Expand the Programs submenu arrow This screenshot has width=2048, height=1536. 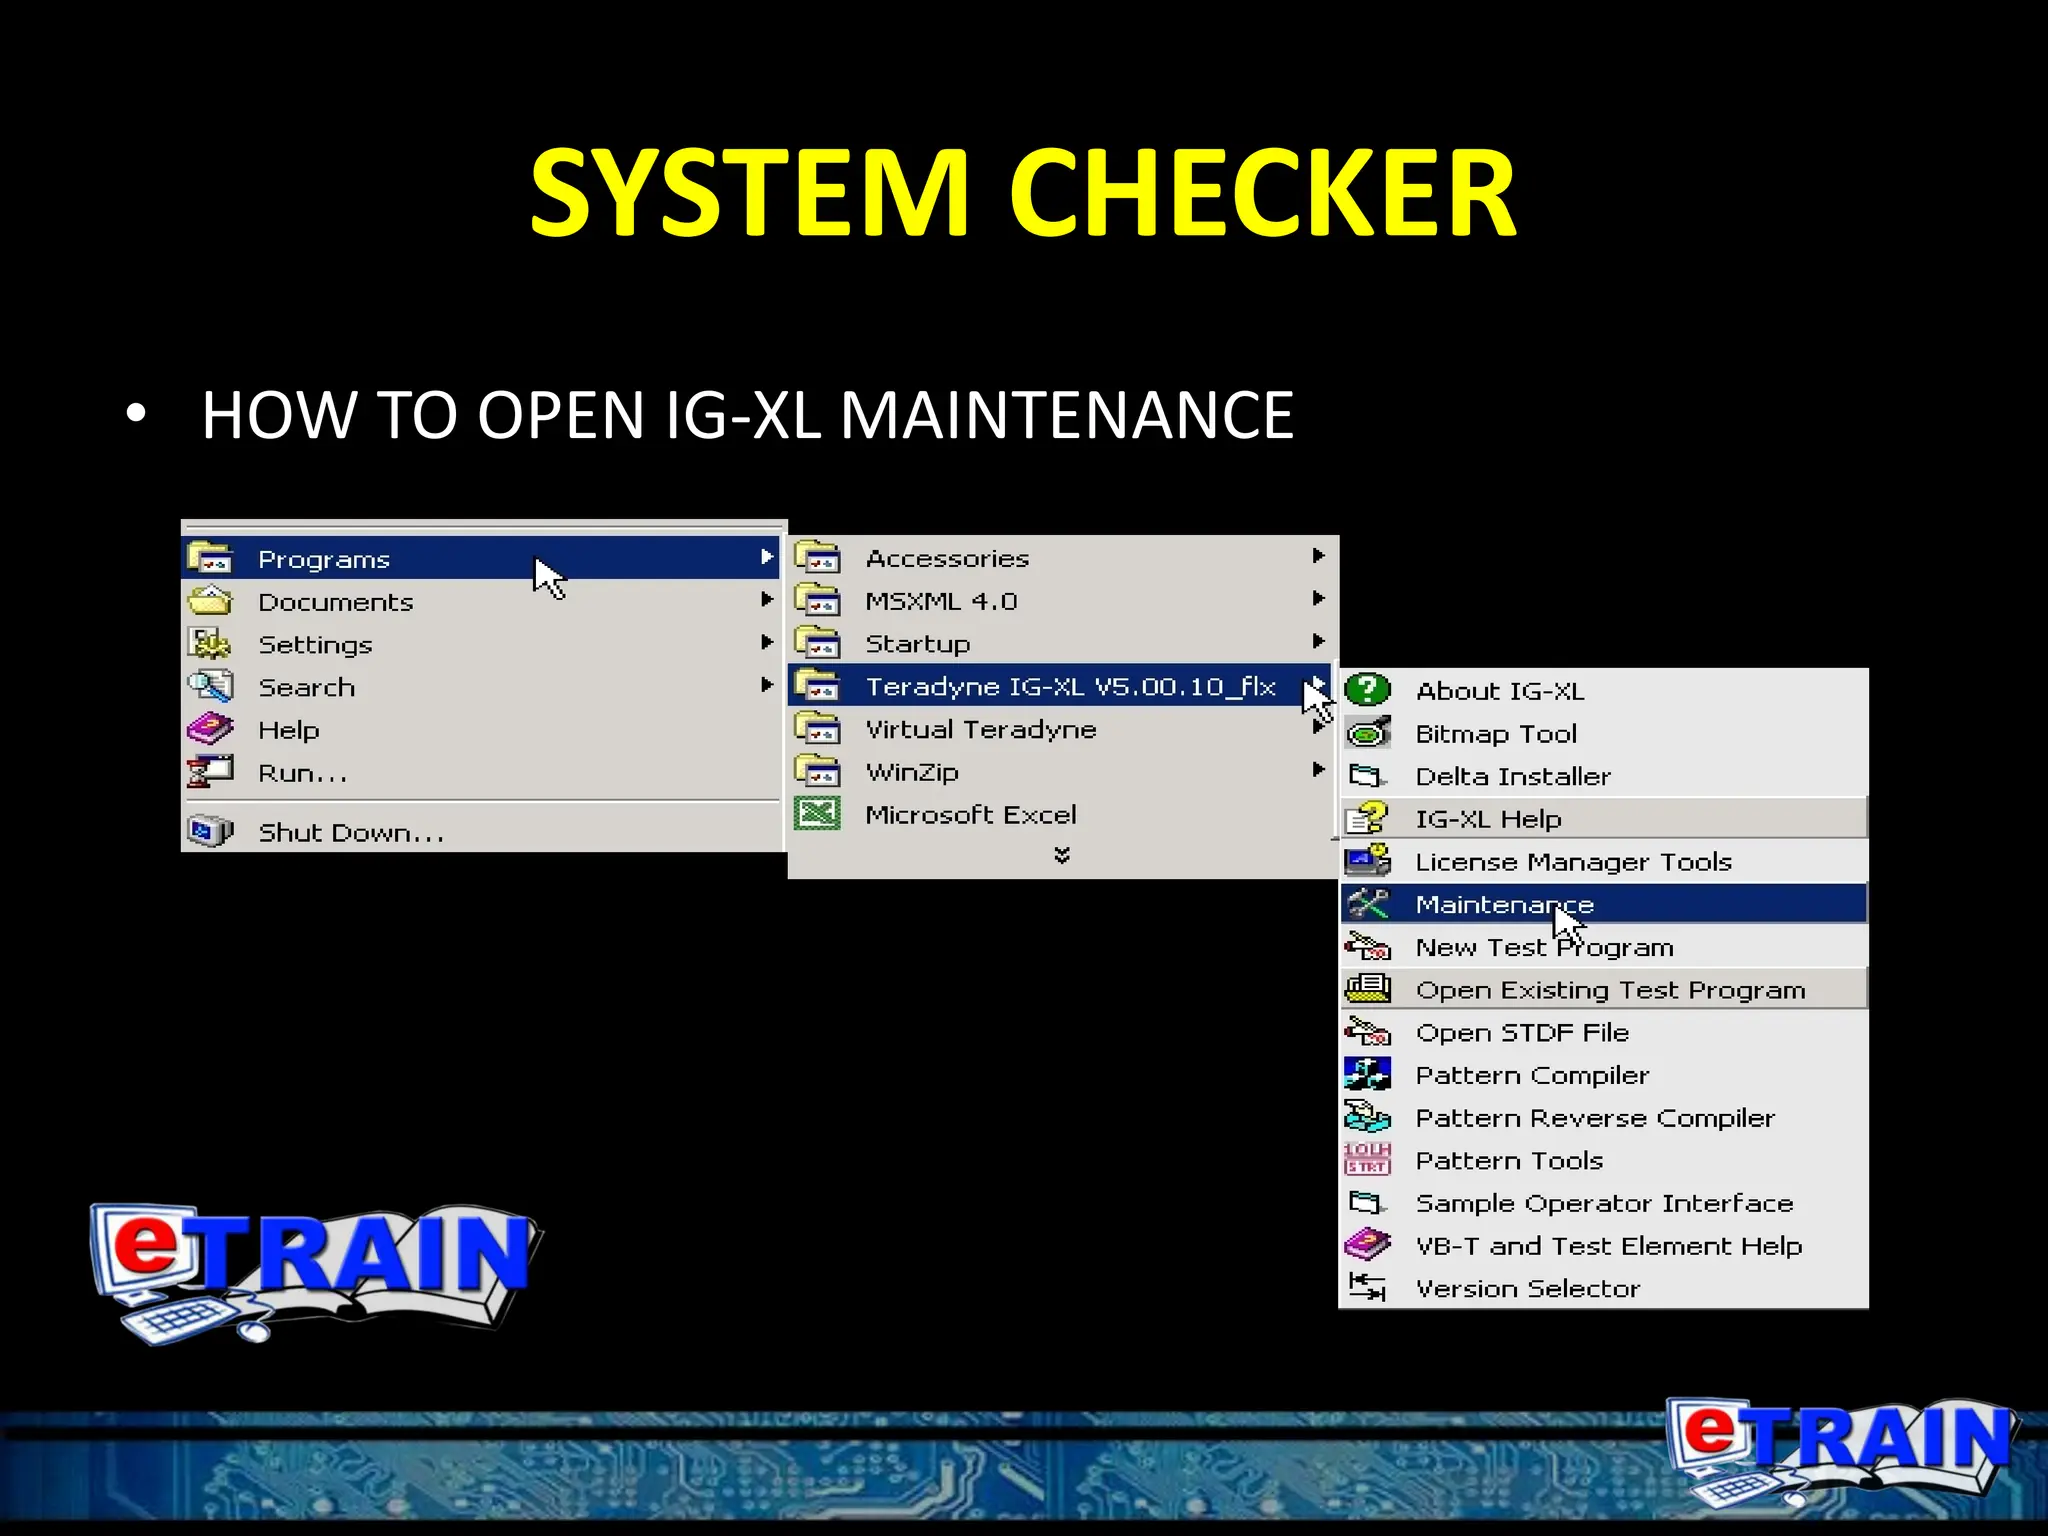pos(767,557)
